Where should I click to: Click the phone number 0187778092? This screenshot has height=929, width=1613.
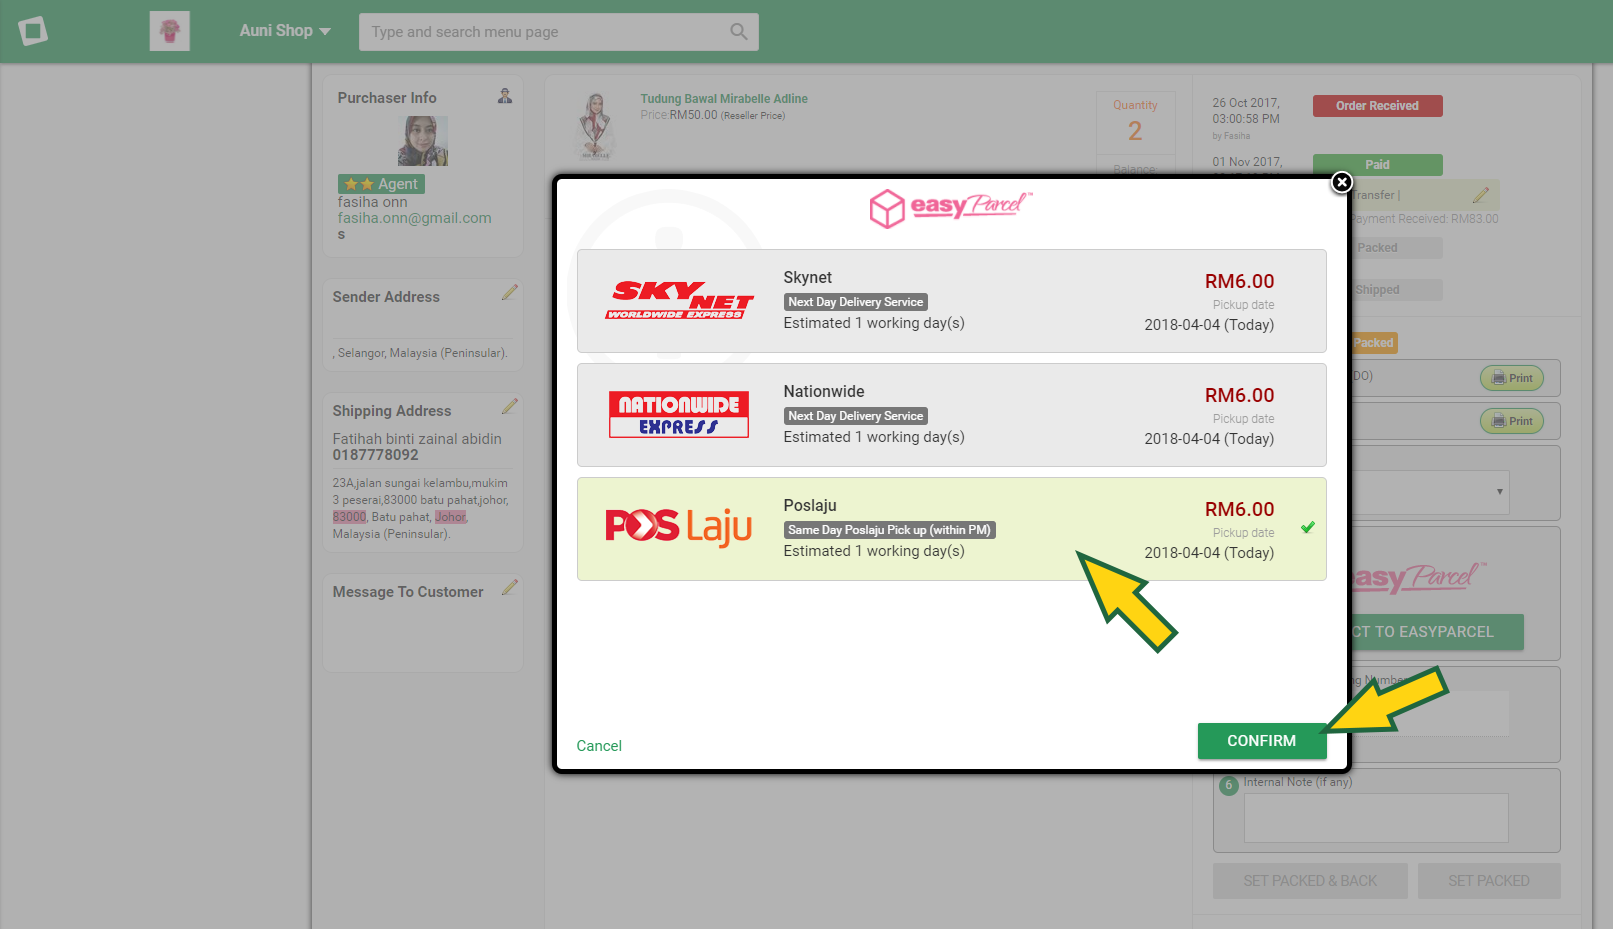(x=376, y=455)
